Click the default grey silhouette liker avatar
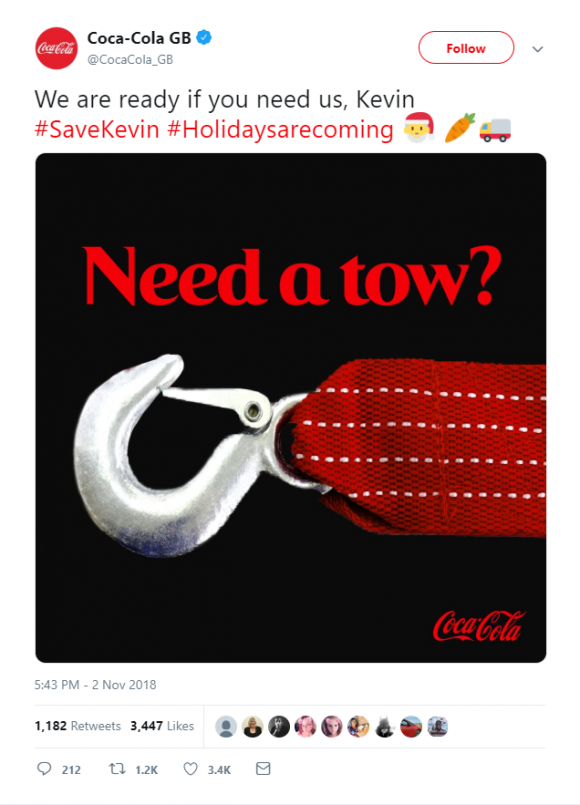This screenshot has width=580, height=805. coord(226,726)
